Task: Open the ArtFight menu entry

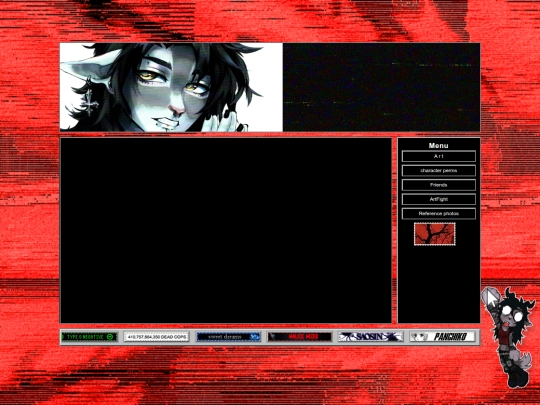Action: 438,199
